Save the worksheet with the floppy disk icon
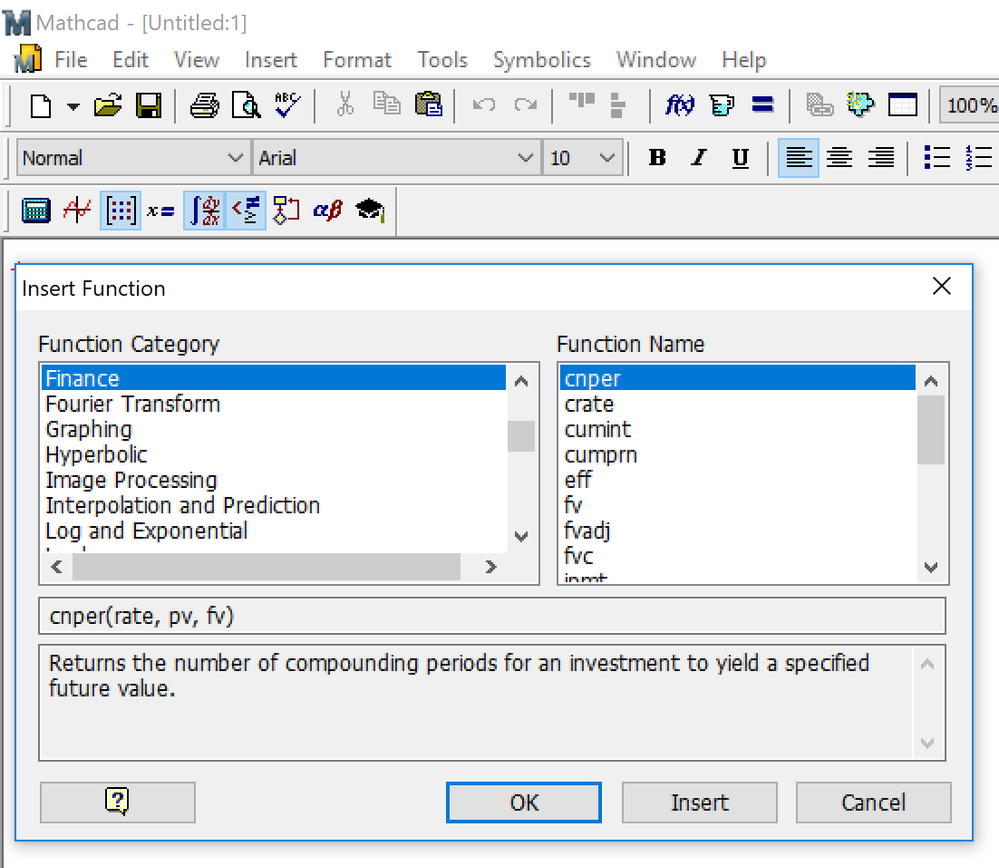Image resolution: width=999 pixels, height=868 pixels. [148, 105]
